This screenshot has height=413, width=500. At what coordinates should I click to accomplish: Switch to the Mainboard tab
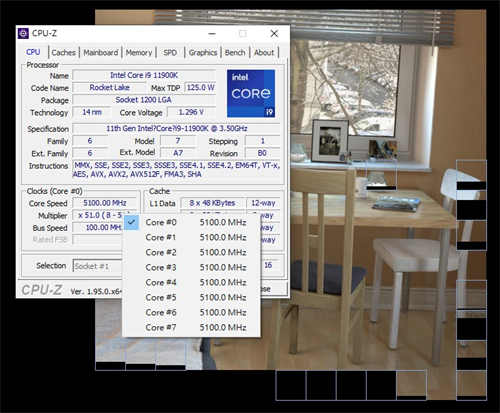(101, 53)
